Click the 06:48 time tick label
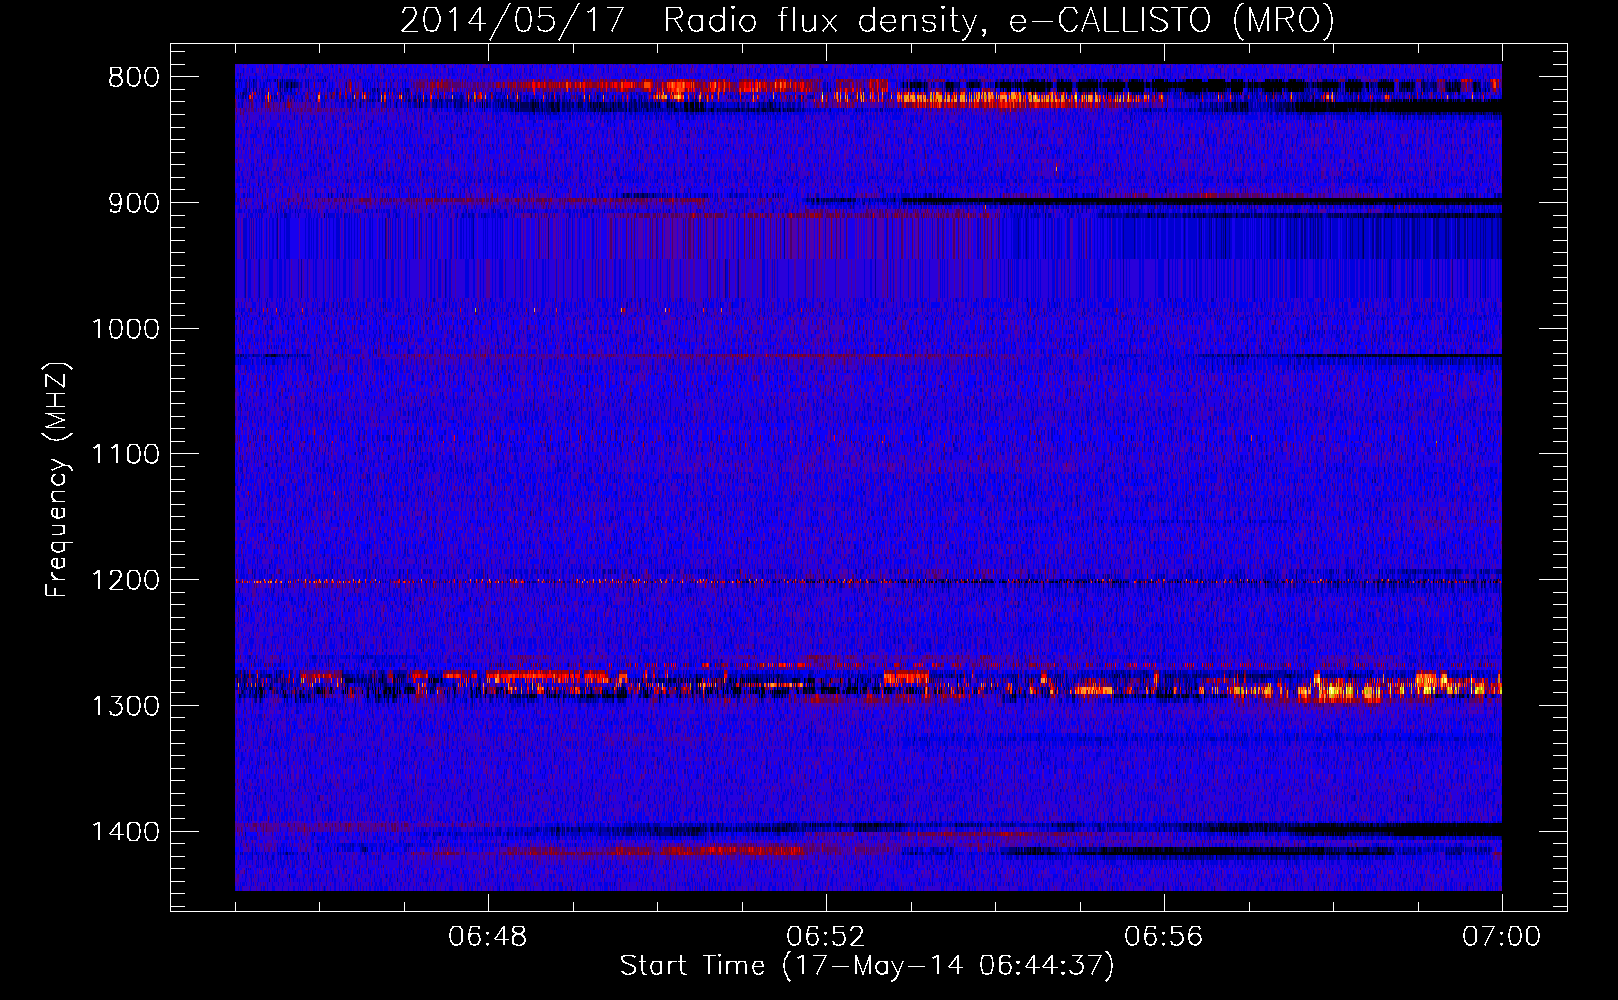 (x=488, y=937)
